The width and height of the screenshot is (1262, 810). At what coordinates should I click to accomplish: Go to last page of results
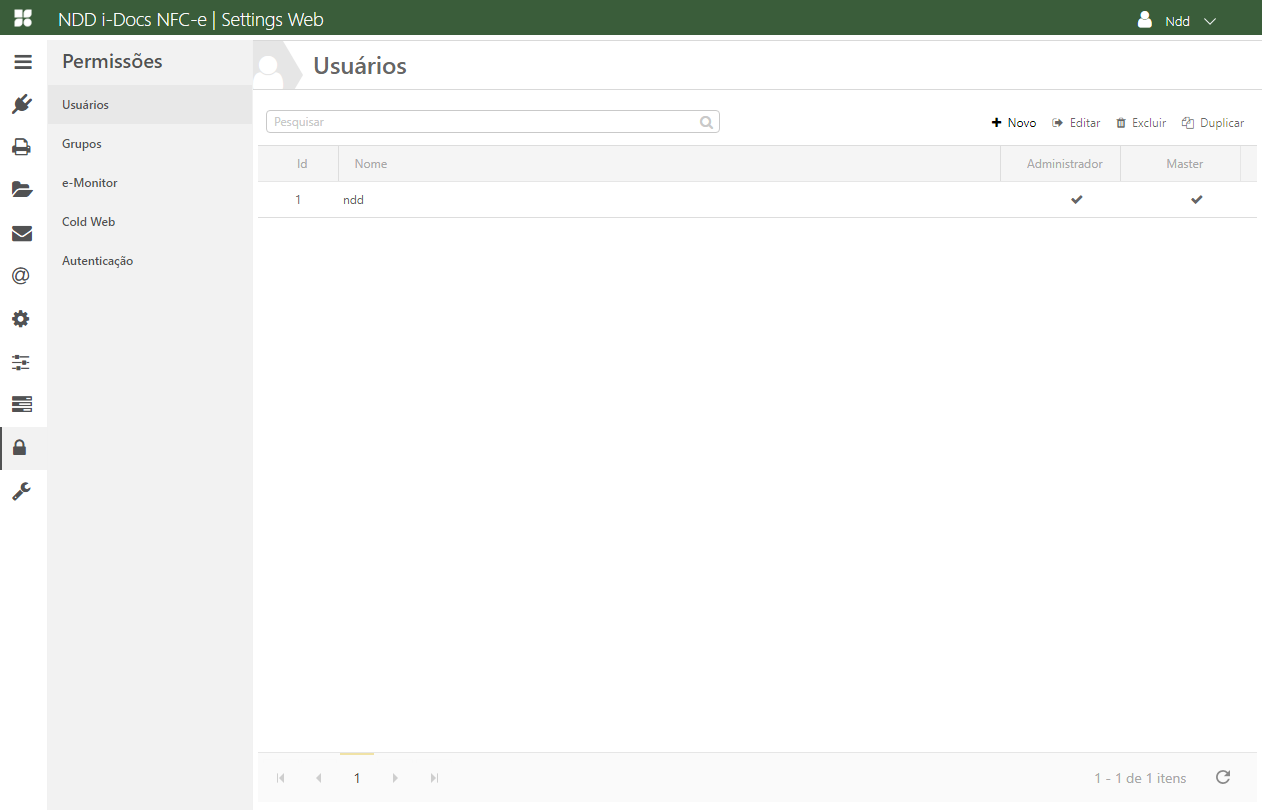[434, 778]
